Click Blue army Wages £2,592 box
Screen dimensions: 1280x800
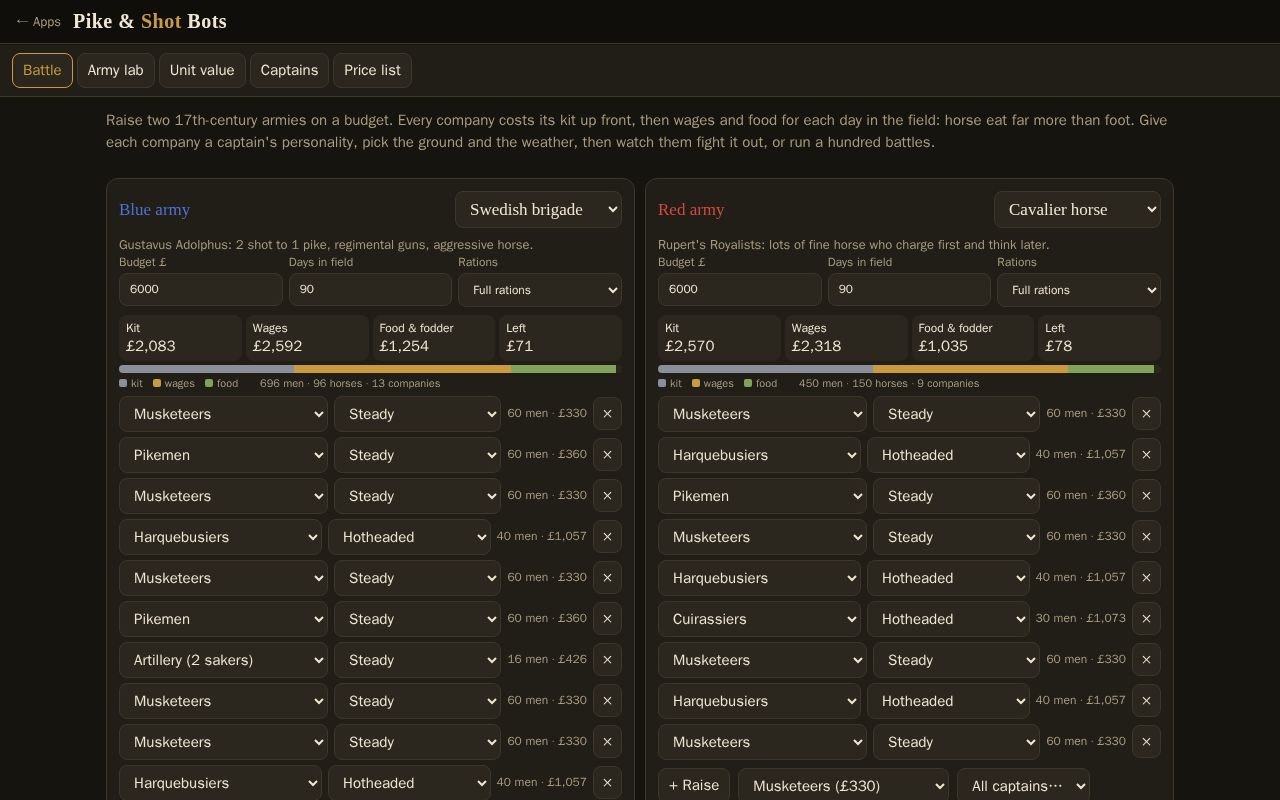(307, 338)
